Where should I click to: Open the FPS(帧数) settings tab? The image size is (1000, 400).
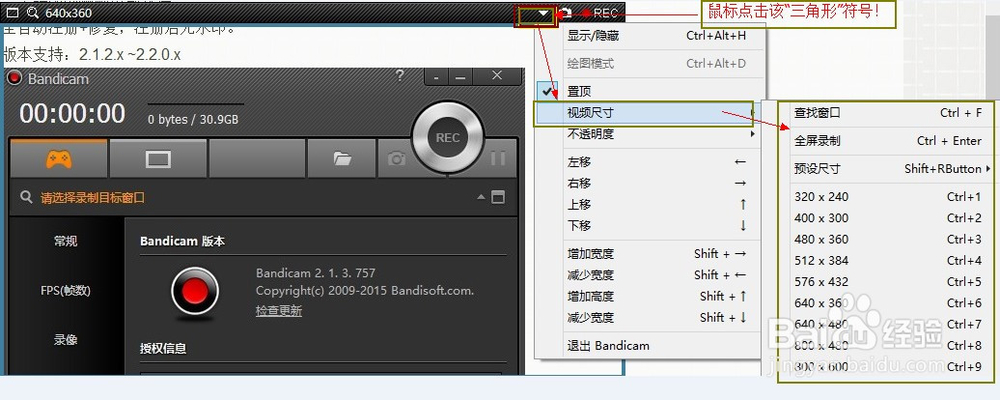click(66, 291)
